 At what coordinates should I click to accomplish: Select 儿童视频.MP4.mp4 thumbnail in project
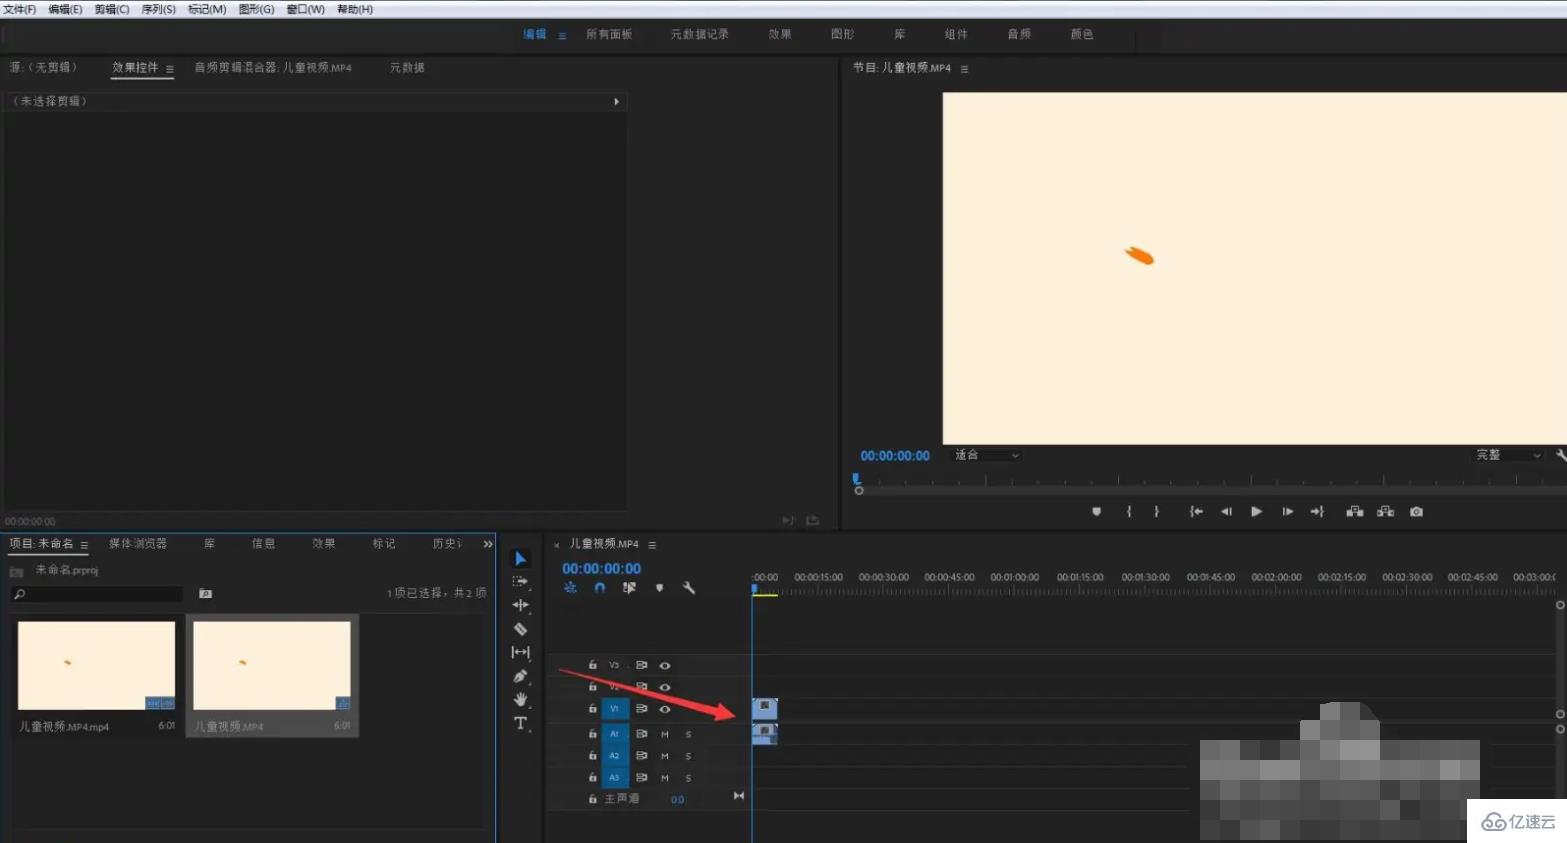click(x=96, y=665)
